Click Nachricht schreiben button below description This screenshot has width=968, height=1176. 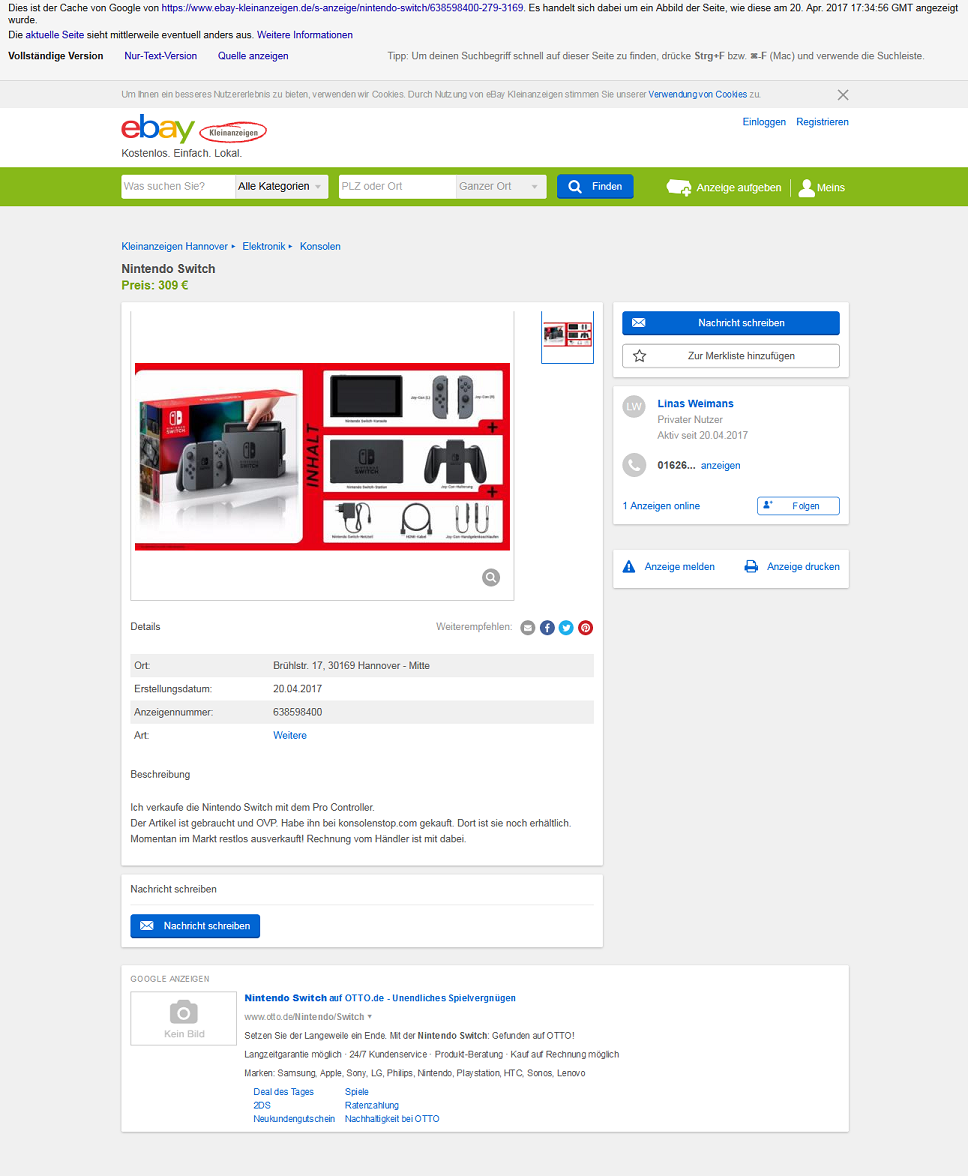[195, 926]
